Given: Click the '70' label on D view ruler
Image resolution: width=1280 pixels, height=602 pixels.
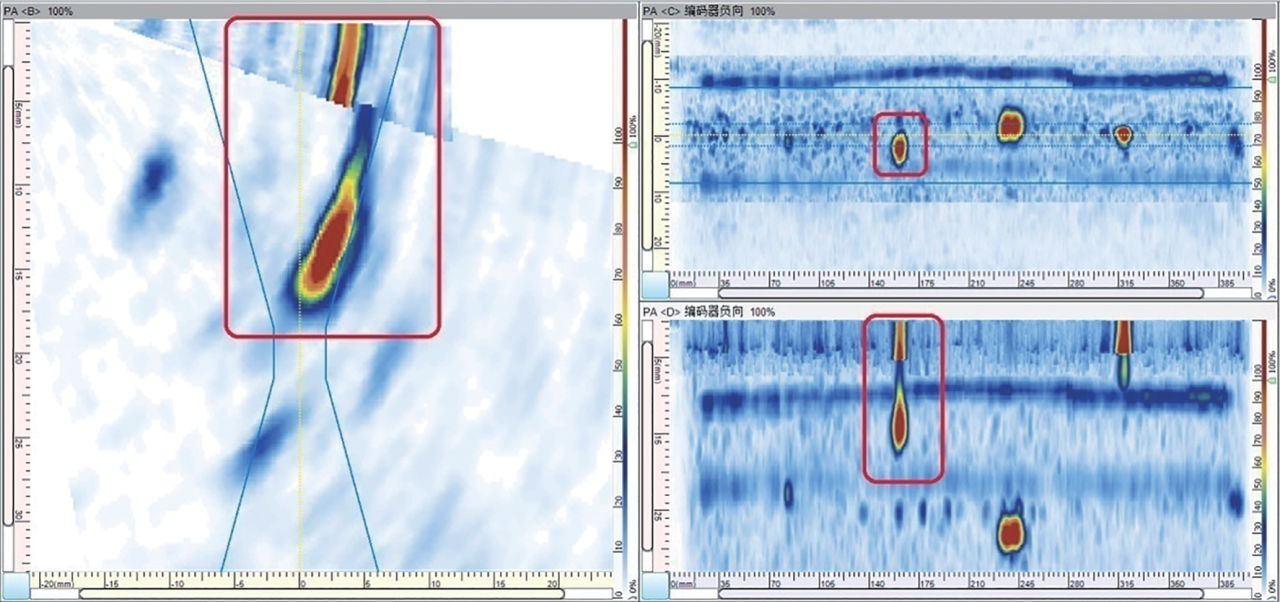Looking at the screenshot, I should [775, 584].
